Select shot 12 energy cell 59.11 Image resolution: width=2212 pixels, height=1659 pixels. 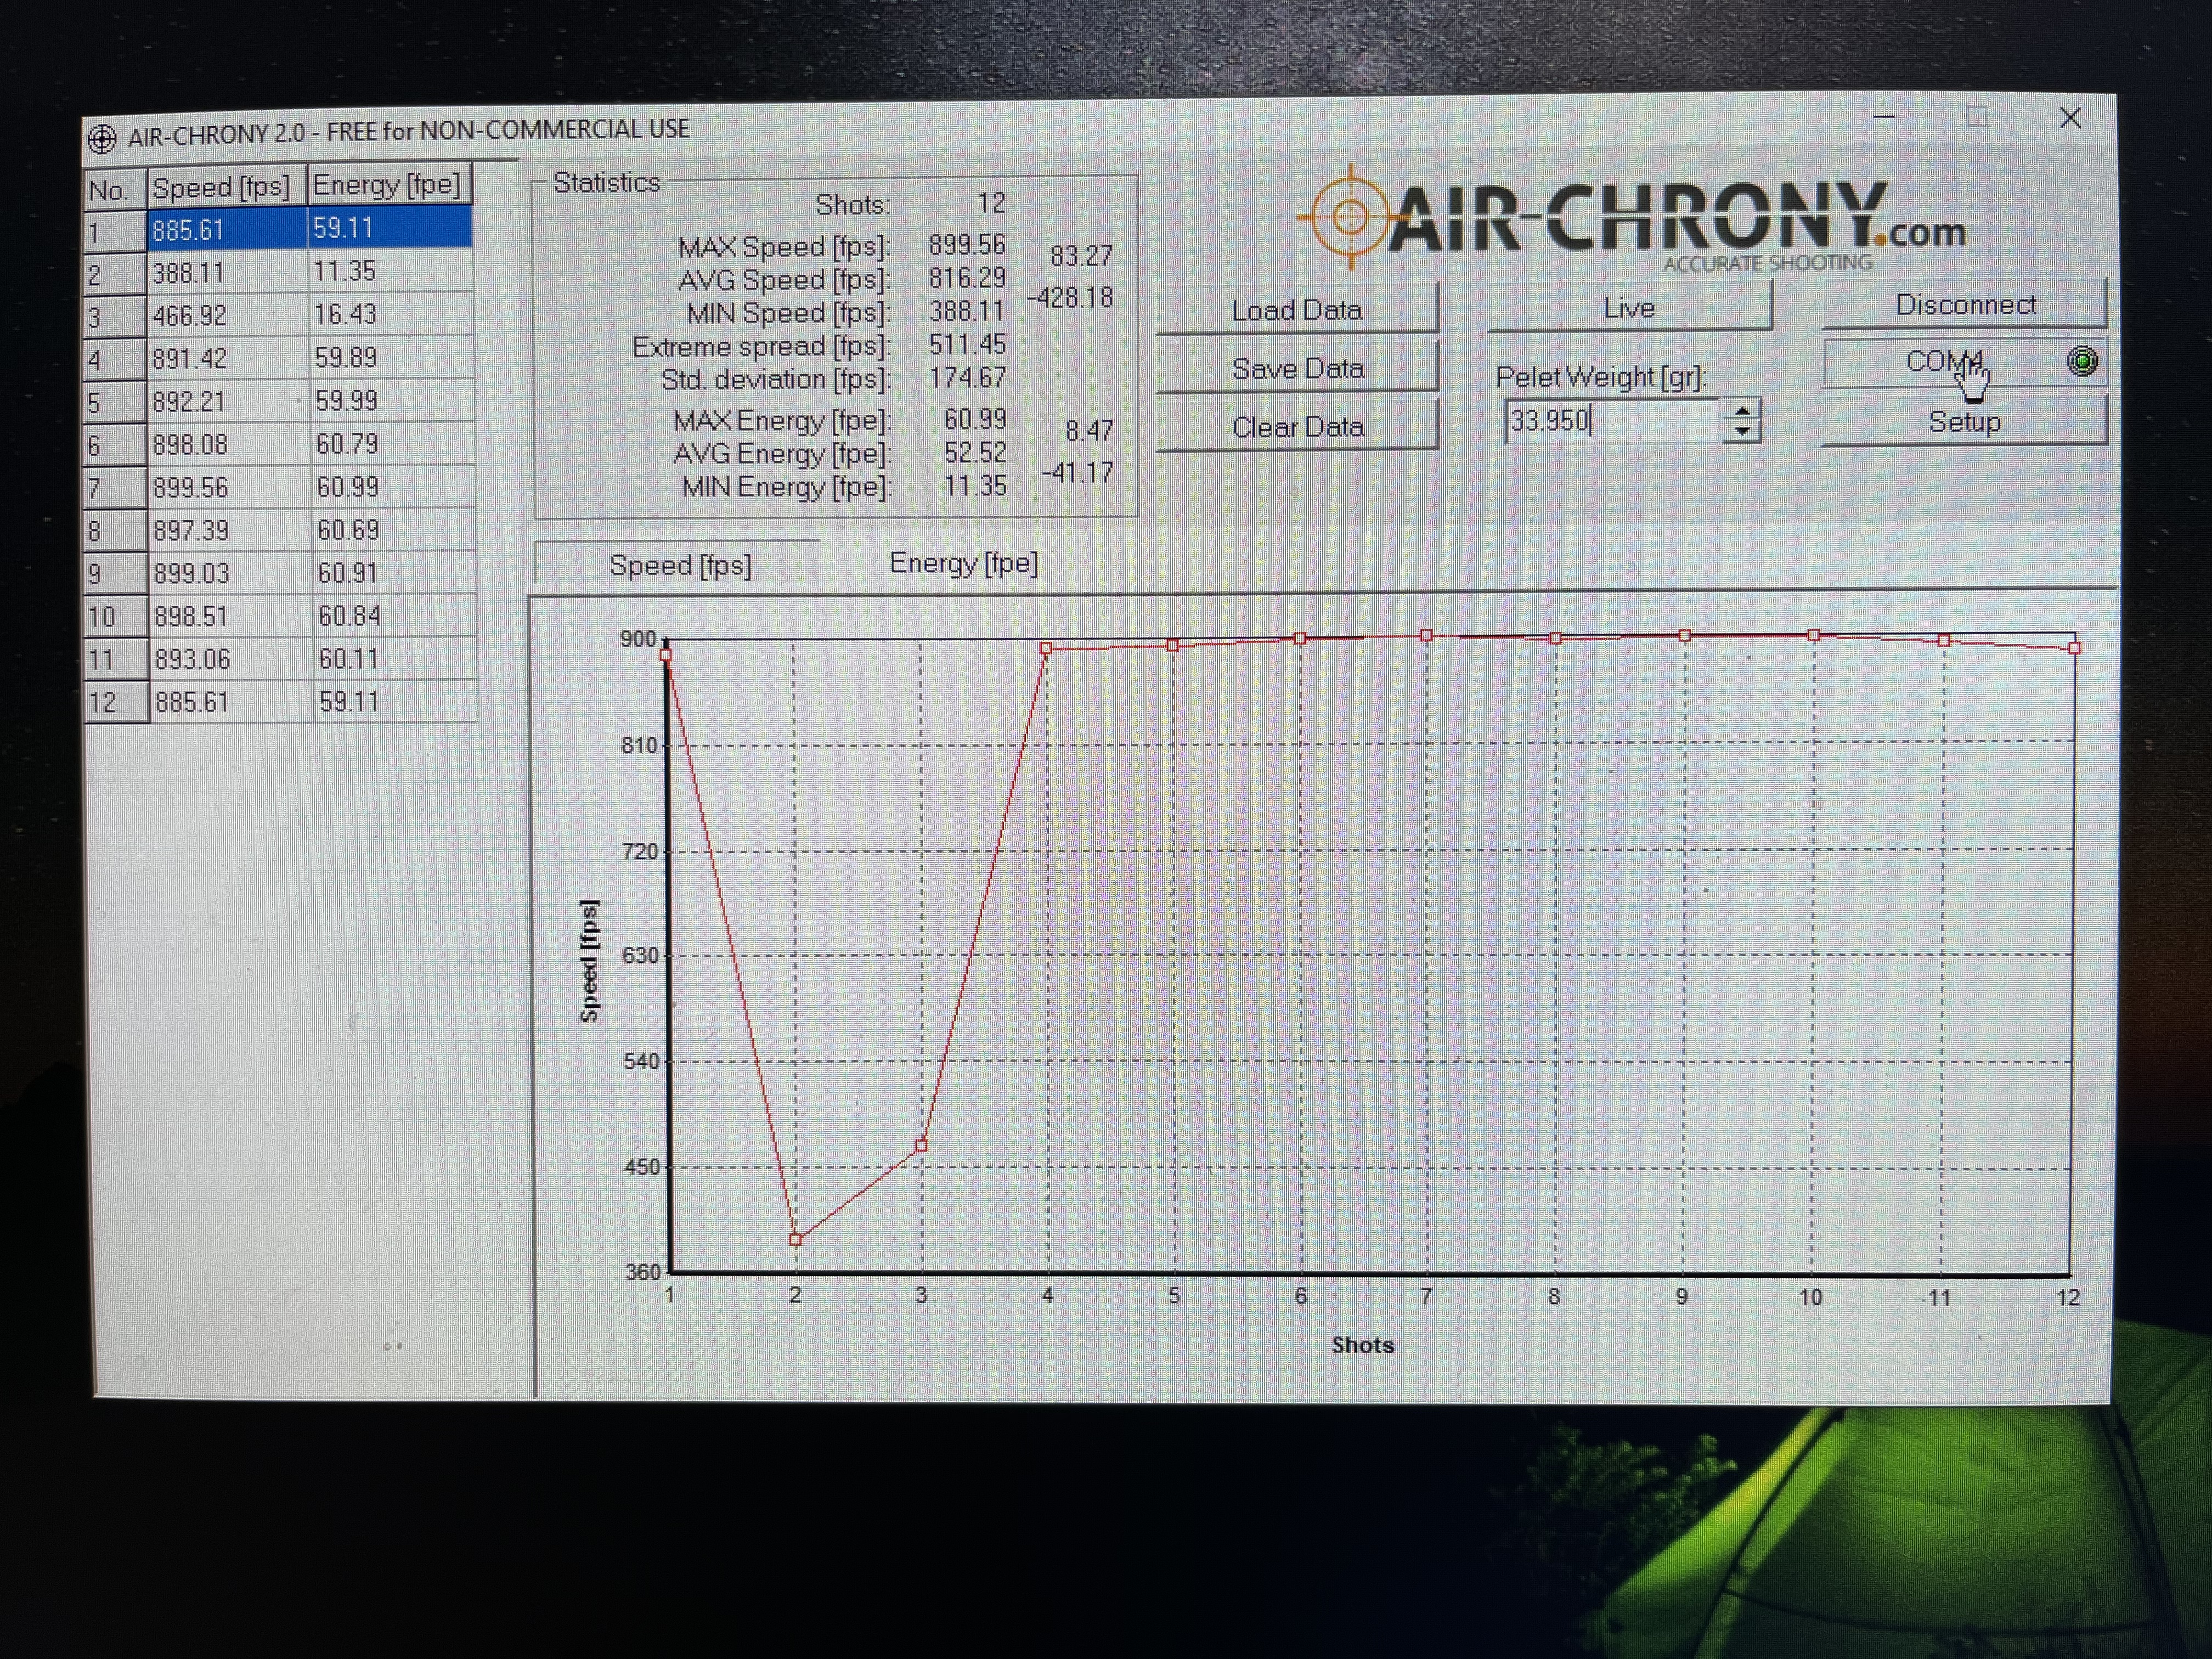click(x=395, y=701)
